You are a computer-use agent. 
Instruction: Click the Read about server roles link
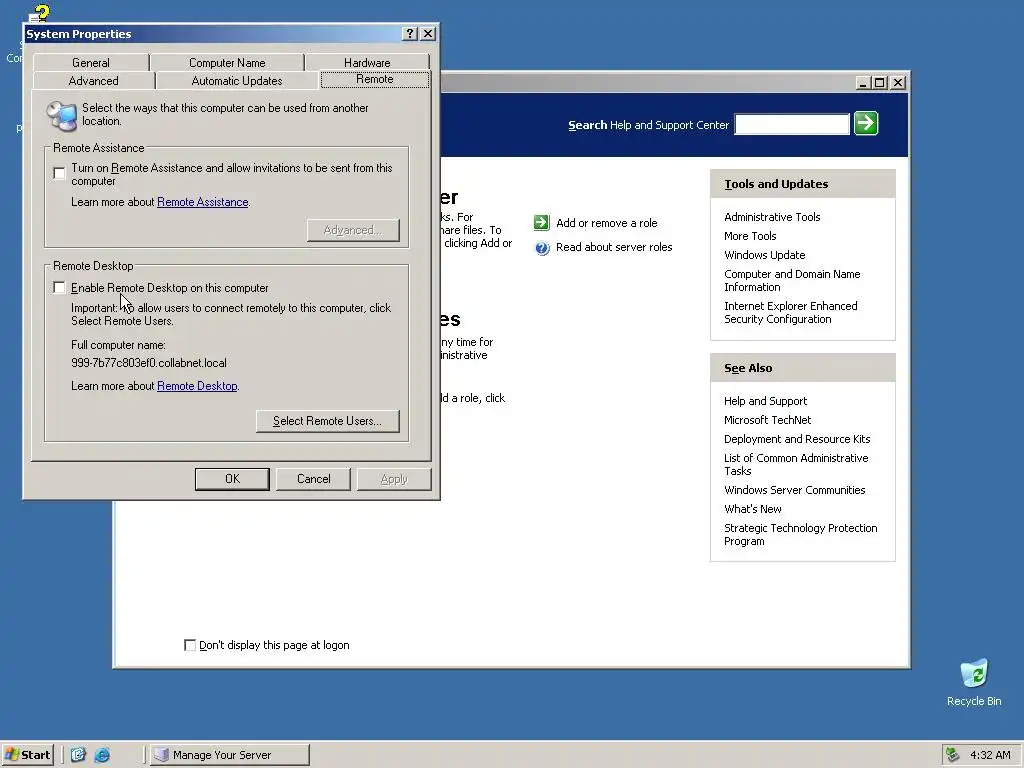click(x=614, y=247)
